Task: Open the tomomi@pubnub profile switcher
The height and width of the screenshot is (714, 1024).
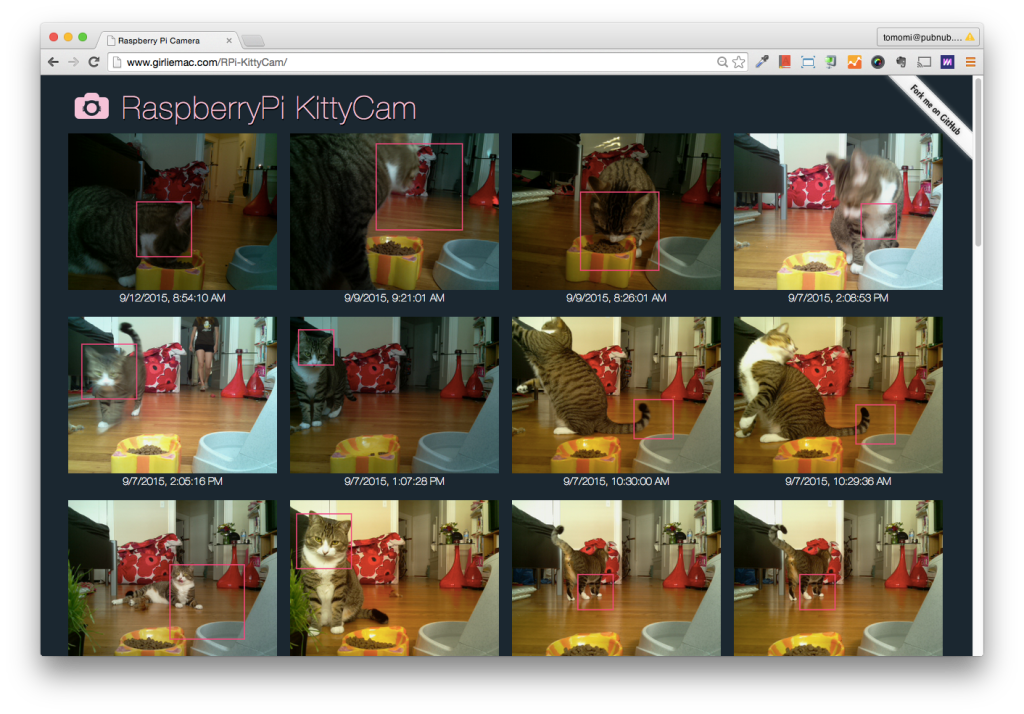Action: 927,37
